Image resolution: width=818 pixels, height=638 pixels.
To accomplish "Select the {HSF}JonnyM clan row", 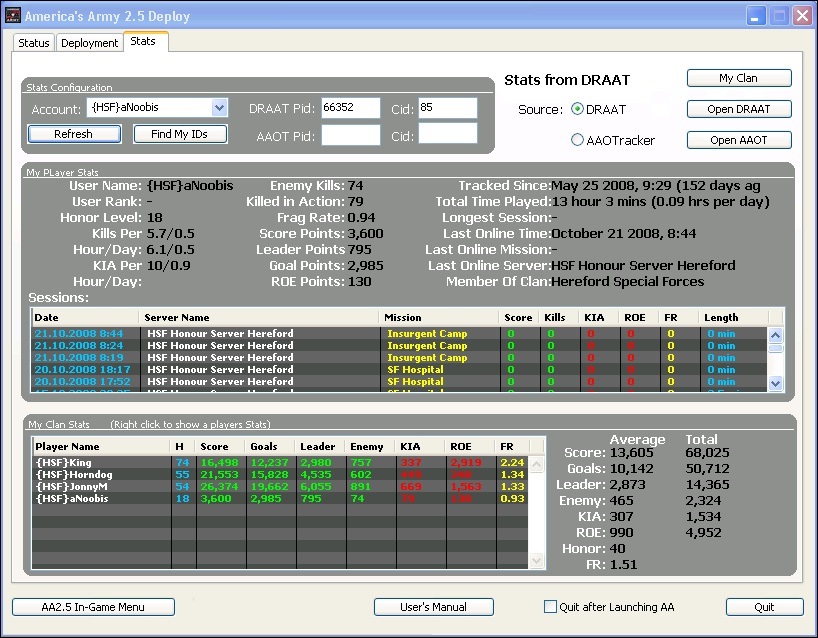I will (280, 486).
